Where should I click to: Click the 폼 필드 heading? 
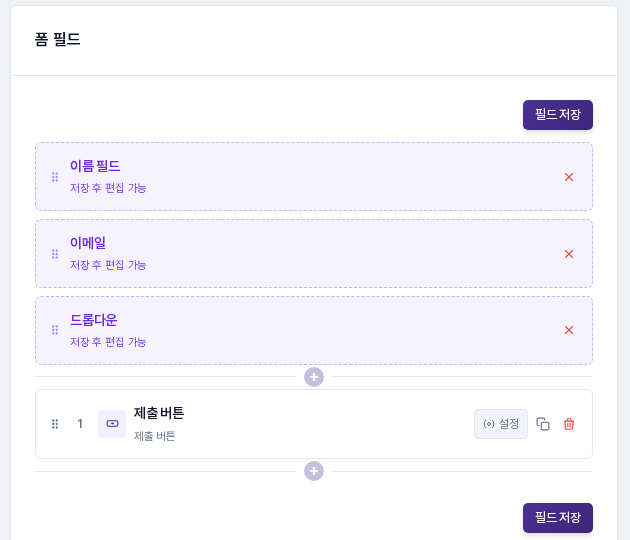[x=57, y=39]
